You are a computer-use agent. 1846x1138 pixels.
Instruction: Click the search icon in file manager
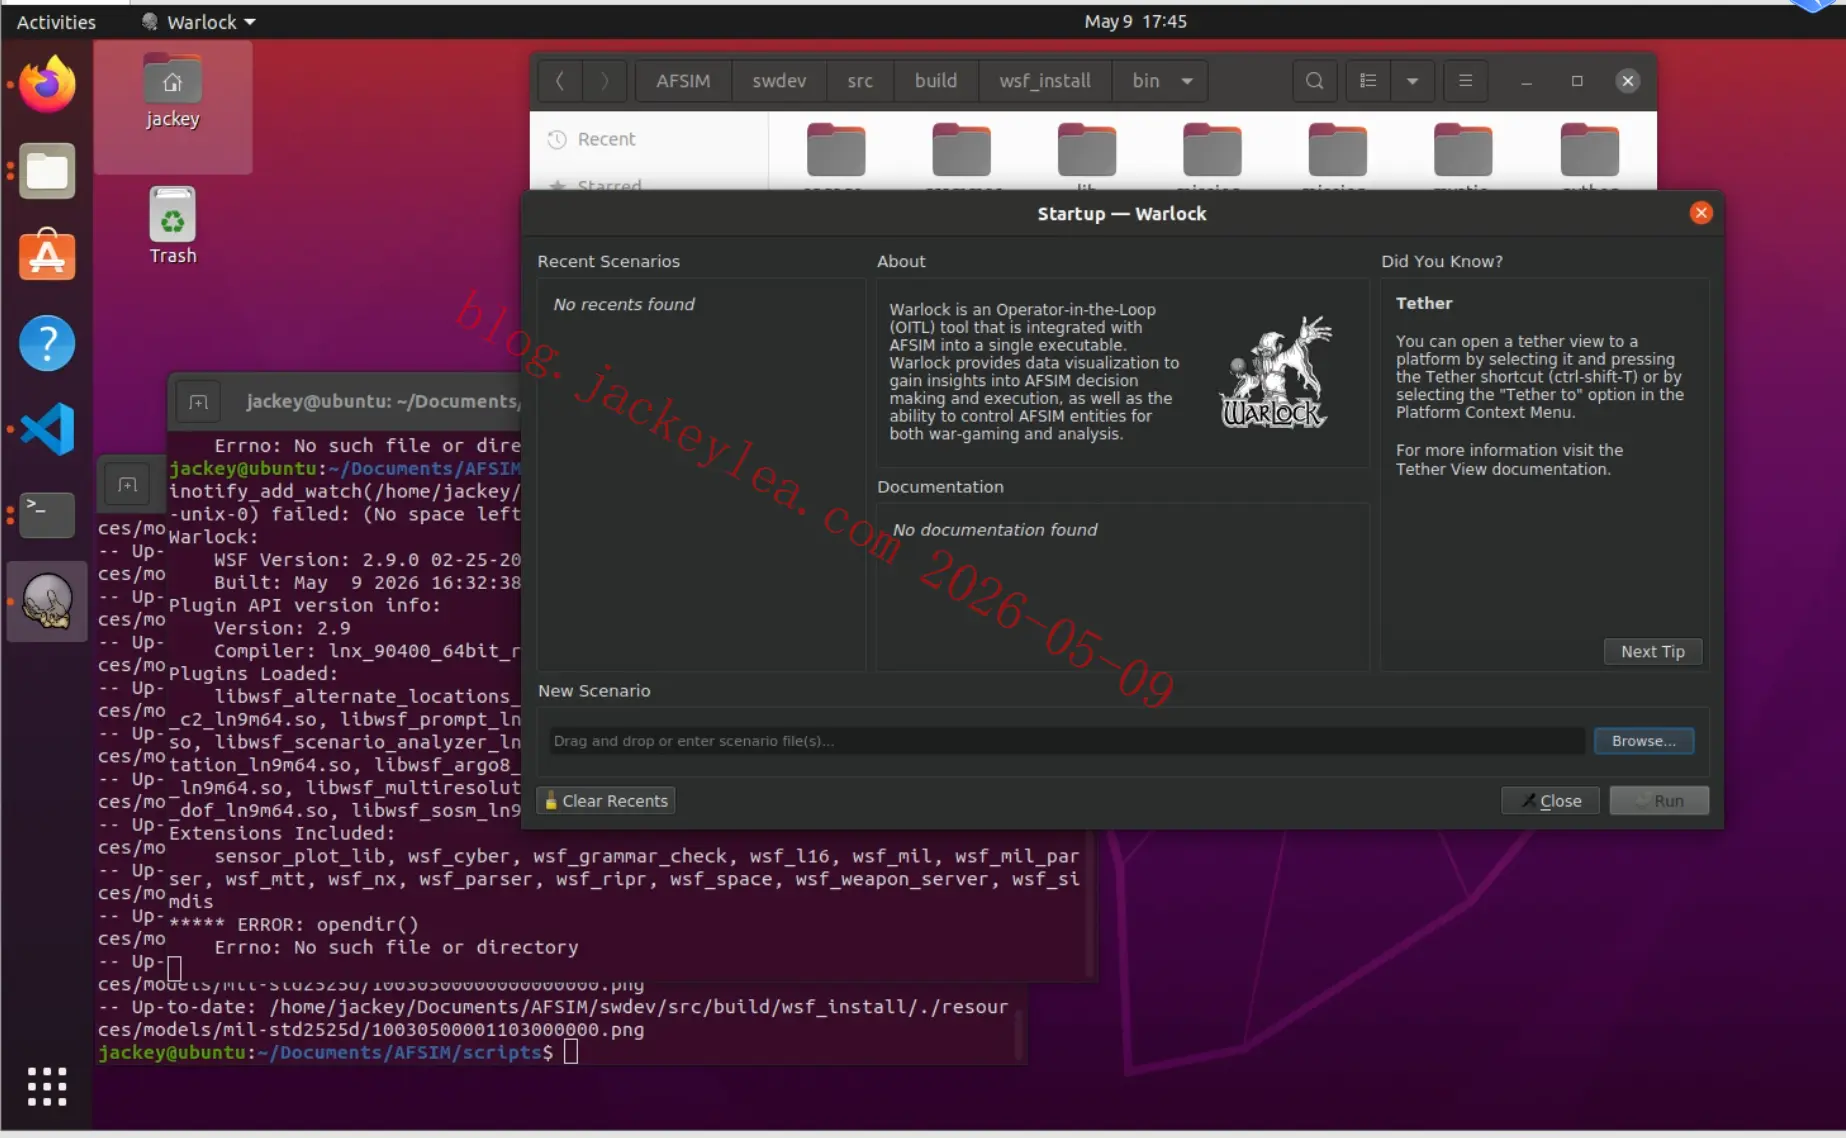tap(1315, 81)
